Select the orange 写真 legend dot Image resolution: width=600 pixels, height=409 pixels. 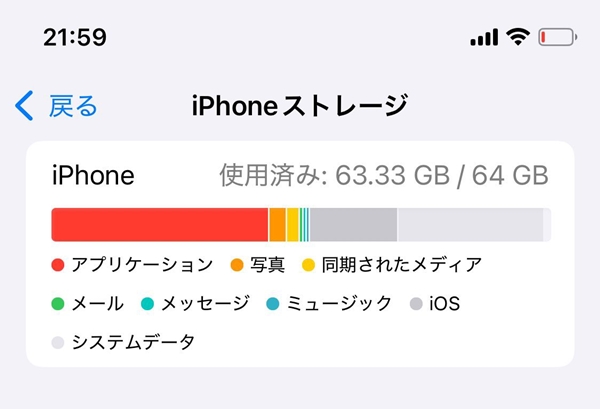237,265
